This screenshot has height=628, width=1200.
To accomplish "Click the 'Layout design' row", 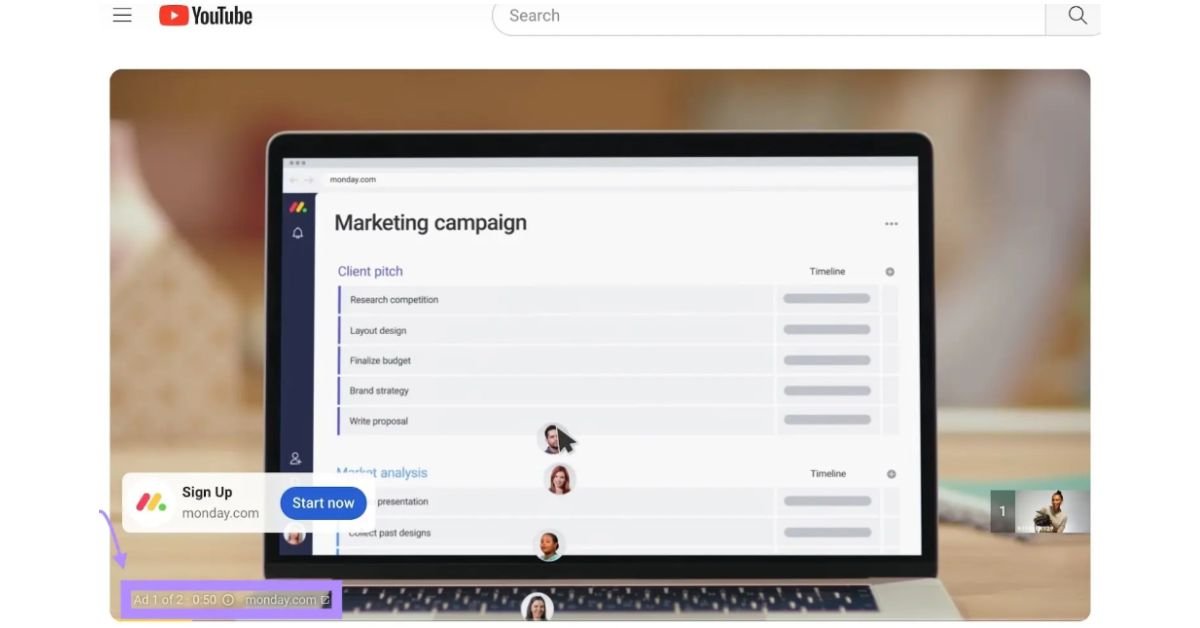I will click(x=556, y=330).
